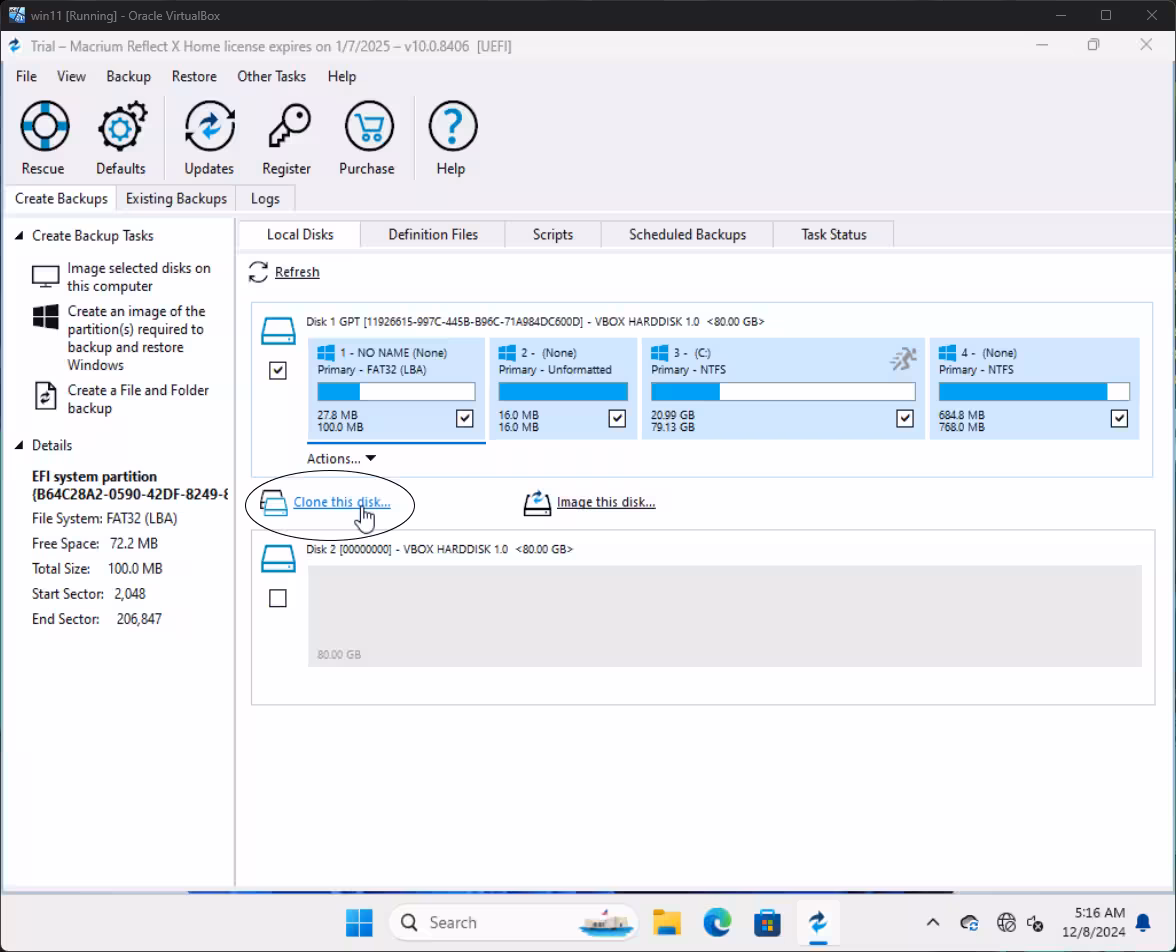
Task: Select Create image of partitions to restore Windows
Action: pyautogui.click(x=136, y=338)
